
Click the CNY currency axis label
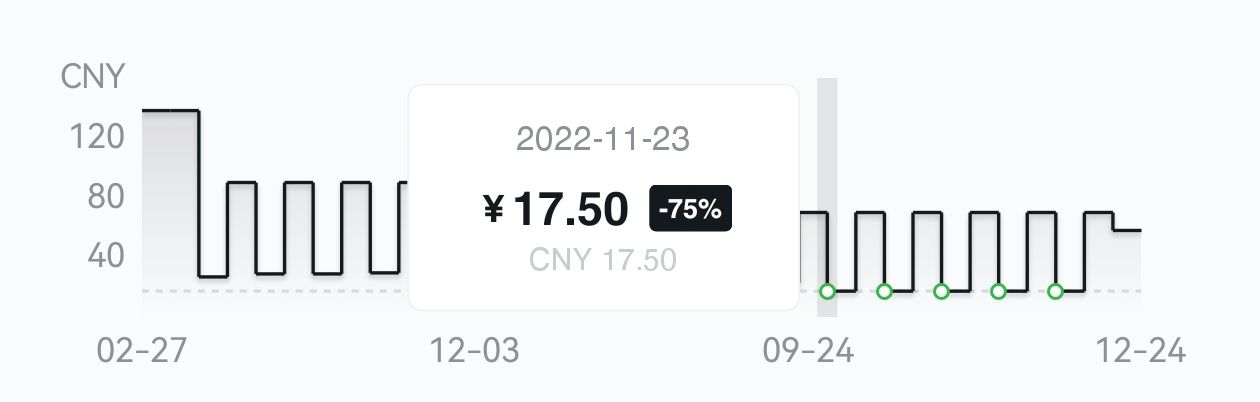pyautogui.click(x=93, y=77)
